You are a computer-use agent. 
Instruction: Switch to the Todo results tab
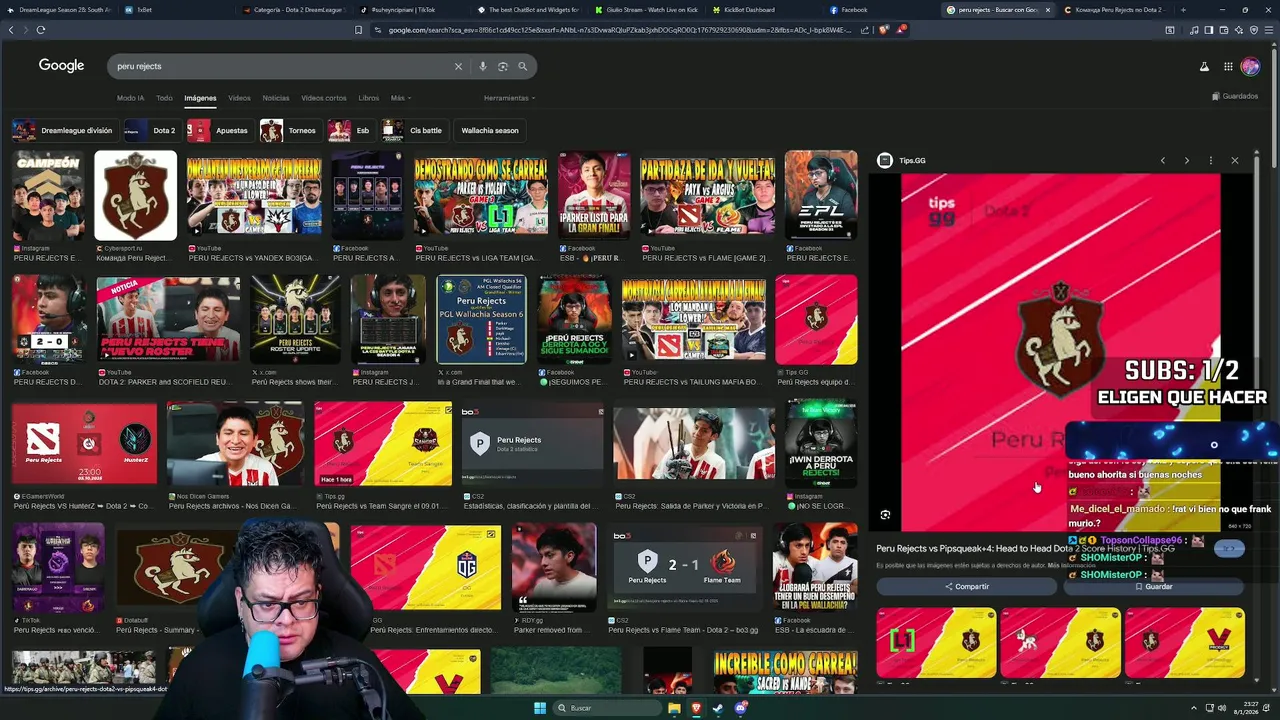(164, 98)
